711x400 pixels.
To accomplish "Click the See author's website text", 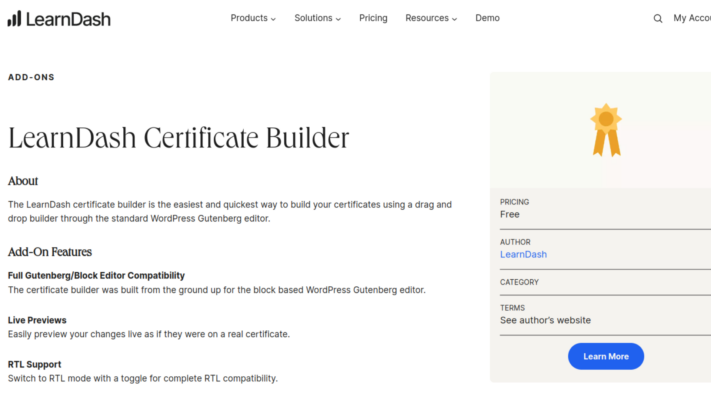I will tap(545, 320).
